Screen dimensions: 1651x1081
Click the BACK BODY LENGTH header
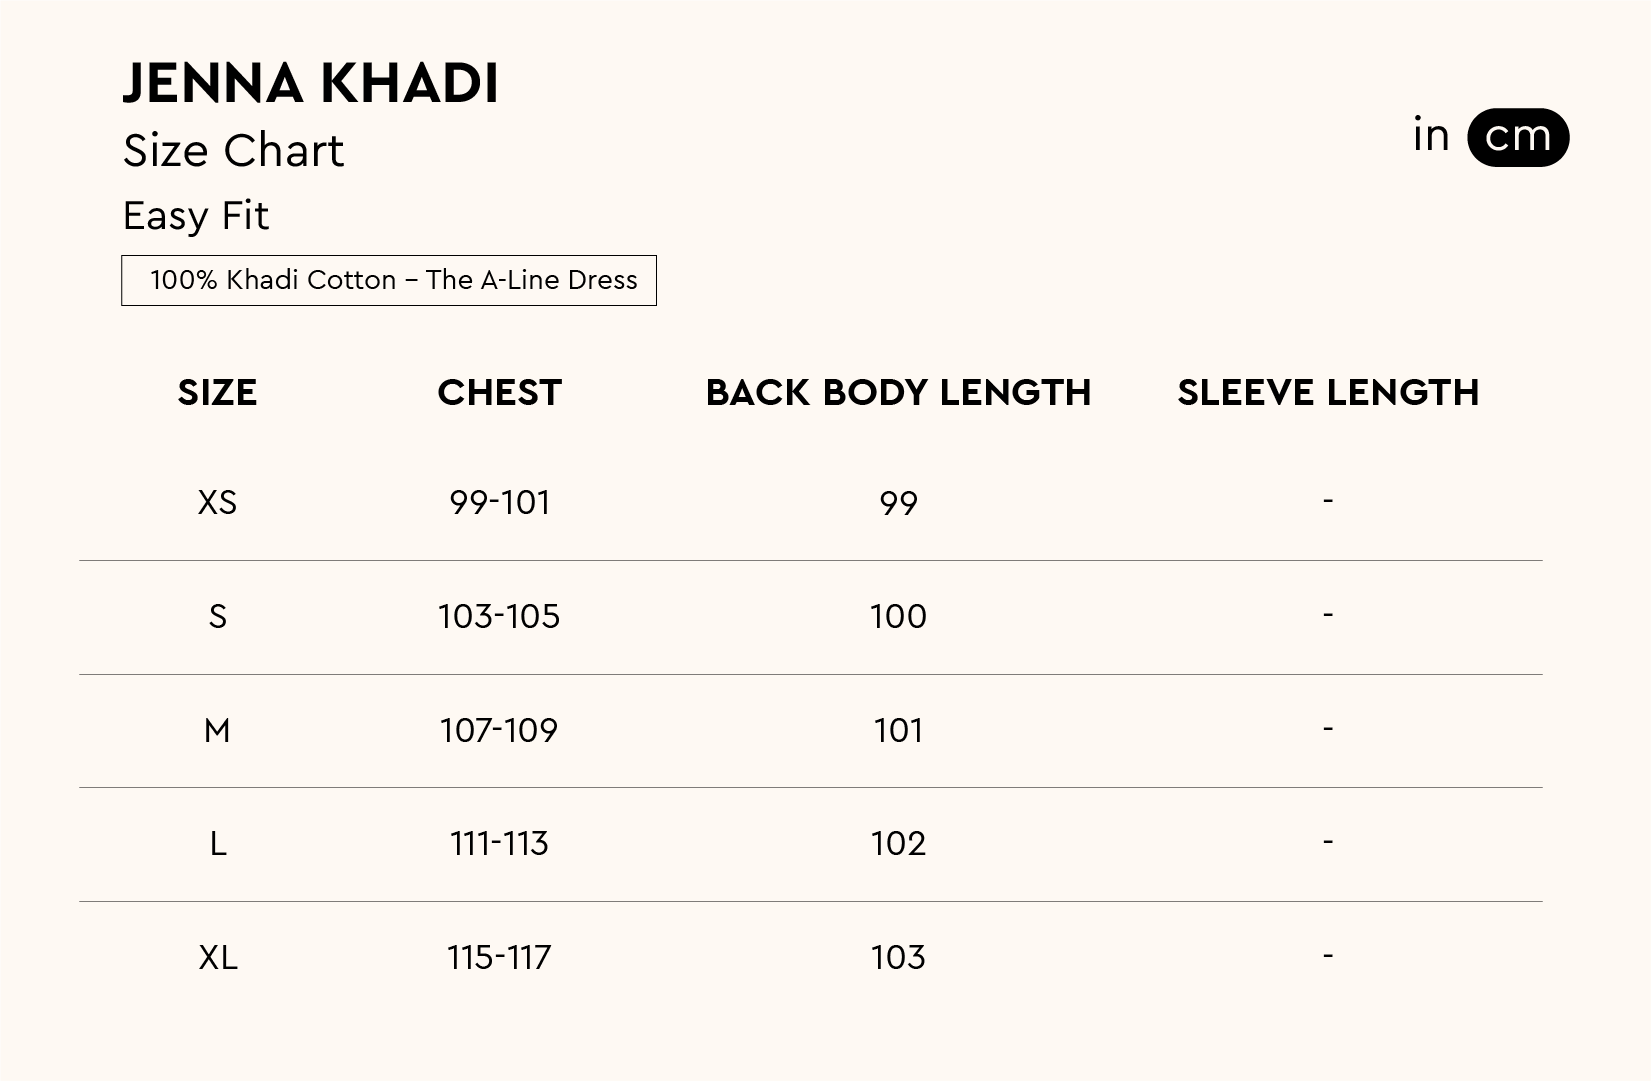click(x=898, y=393)
